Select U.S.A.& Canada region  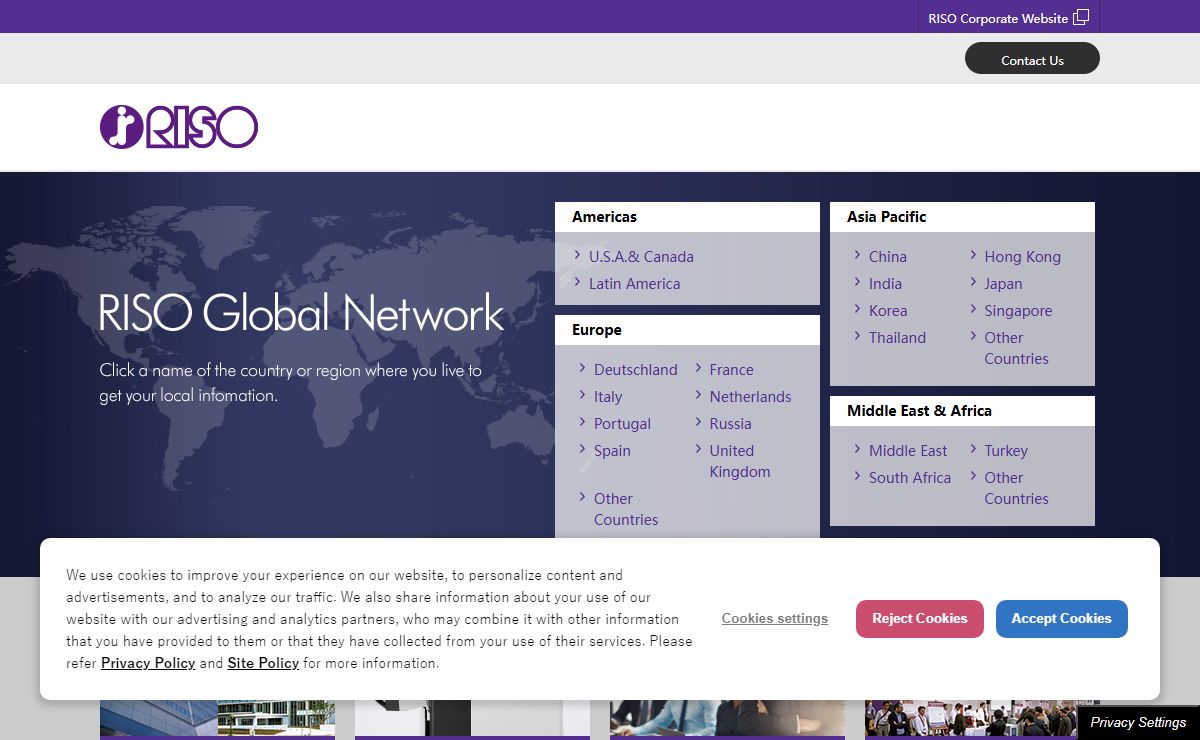tap(640, 257)
